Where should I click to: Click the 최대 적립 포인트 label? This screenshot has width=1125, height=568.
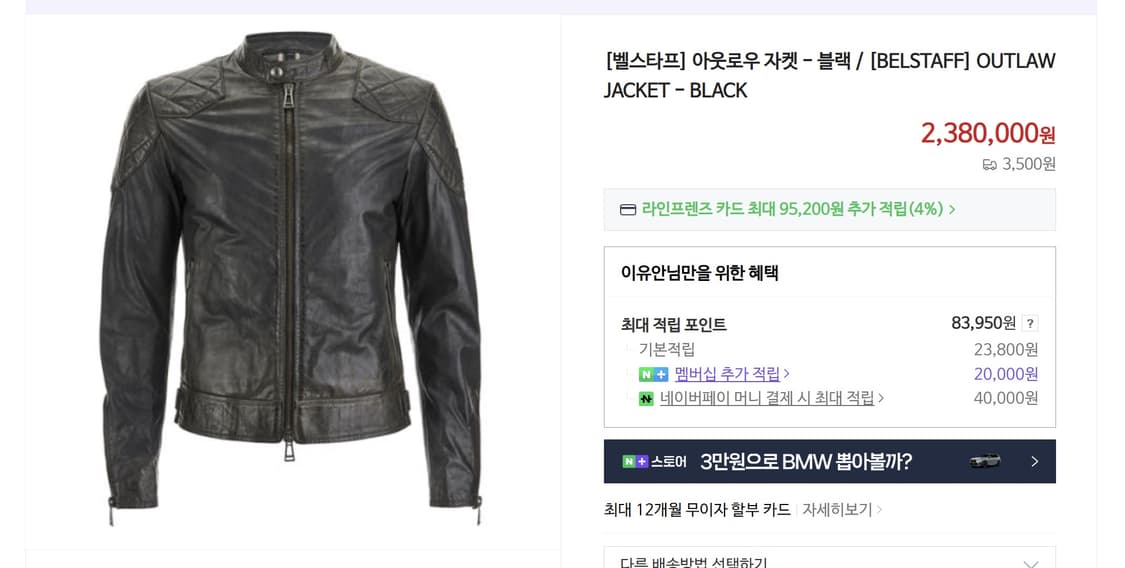click(x=674, y=325)
